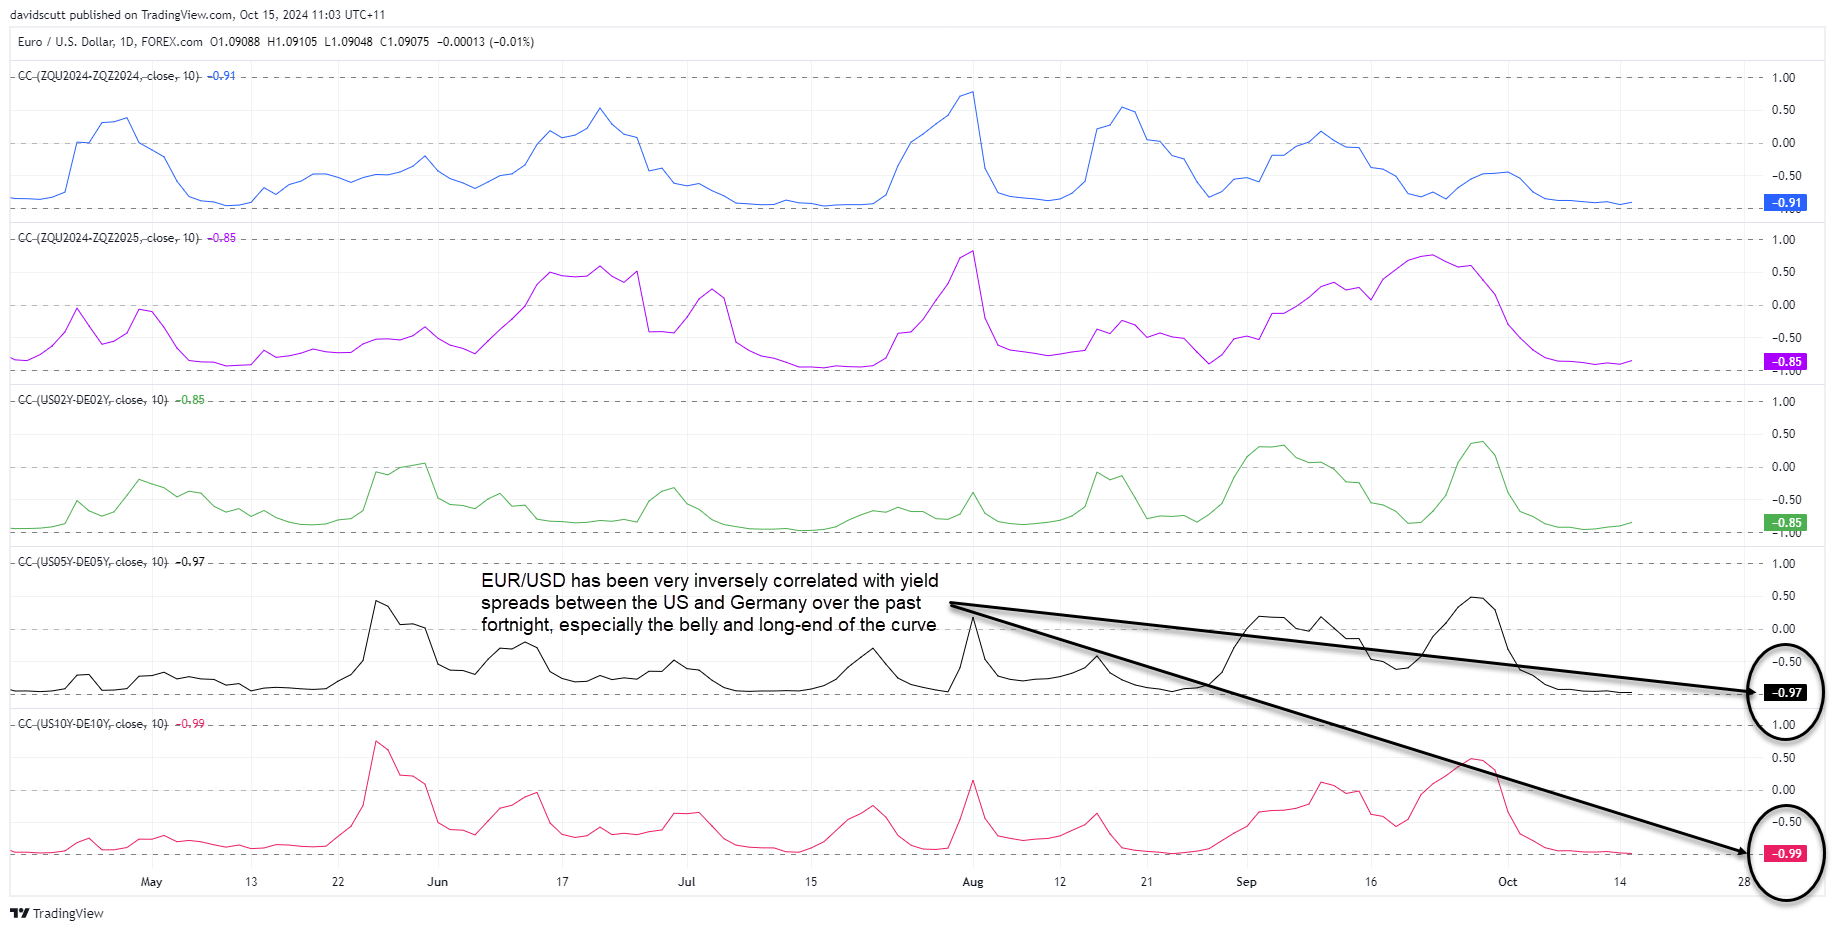Click the CC (ZQU2024-ZQZ2025, close, 10) indicator legend
Screen dimensions: 1835x931
click(109, 238)
